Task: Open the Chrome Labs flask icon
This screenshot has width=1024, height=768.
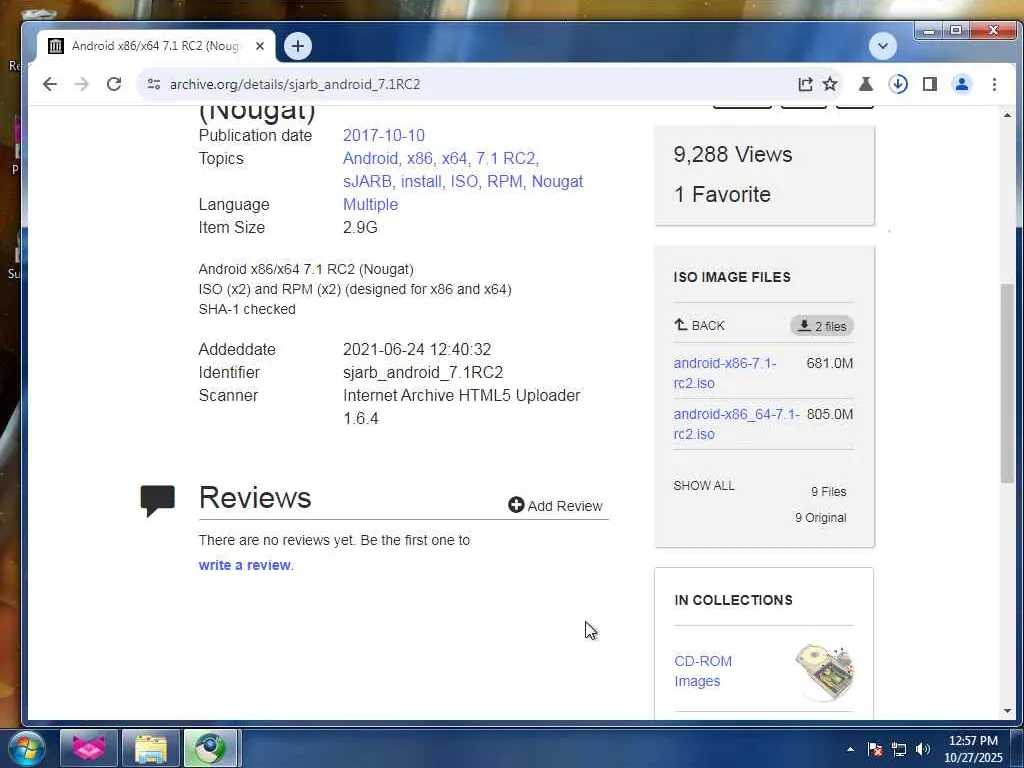Action: point(866,84)
